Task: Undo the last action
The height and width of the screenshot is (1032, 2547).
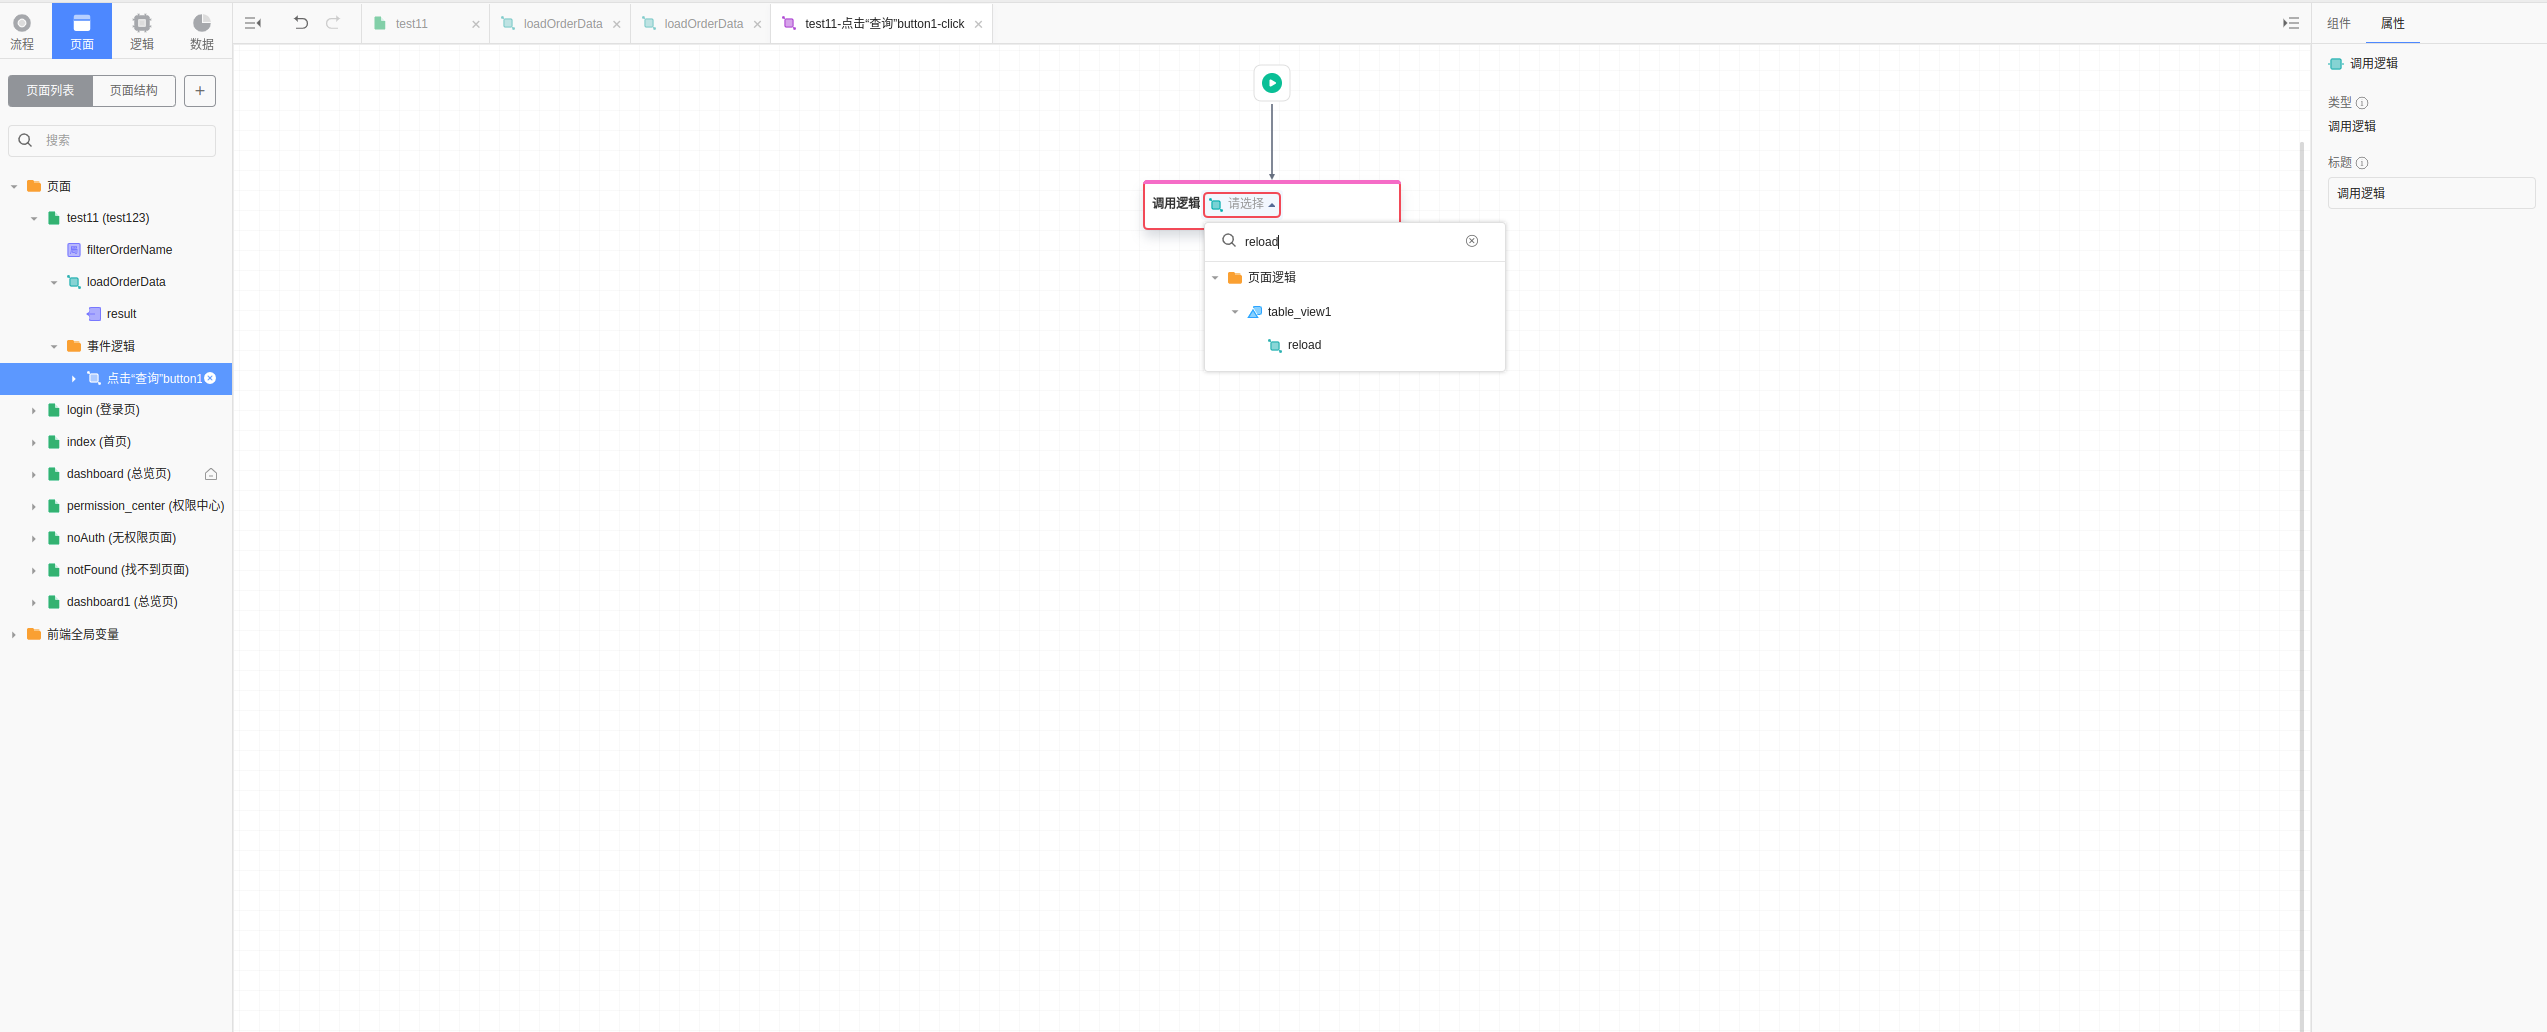Action: point(300,23)
